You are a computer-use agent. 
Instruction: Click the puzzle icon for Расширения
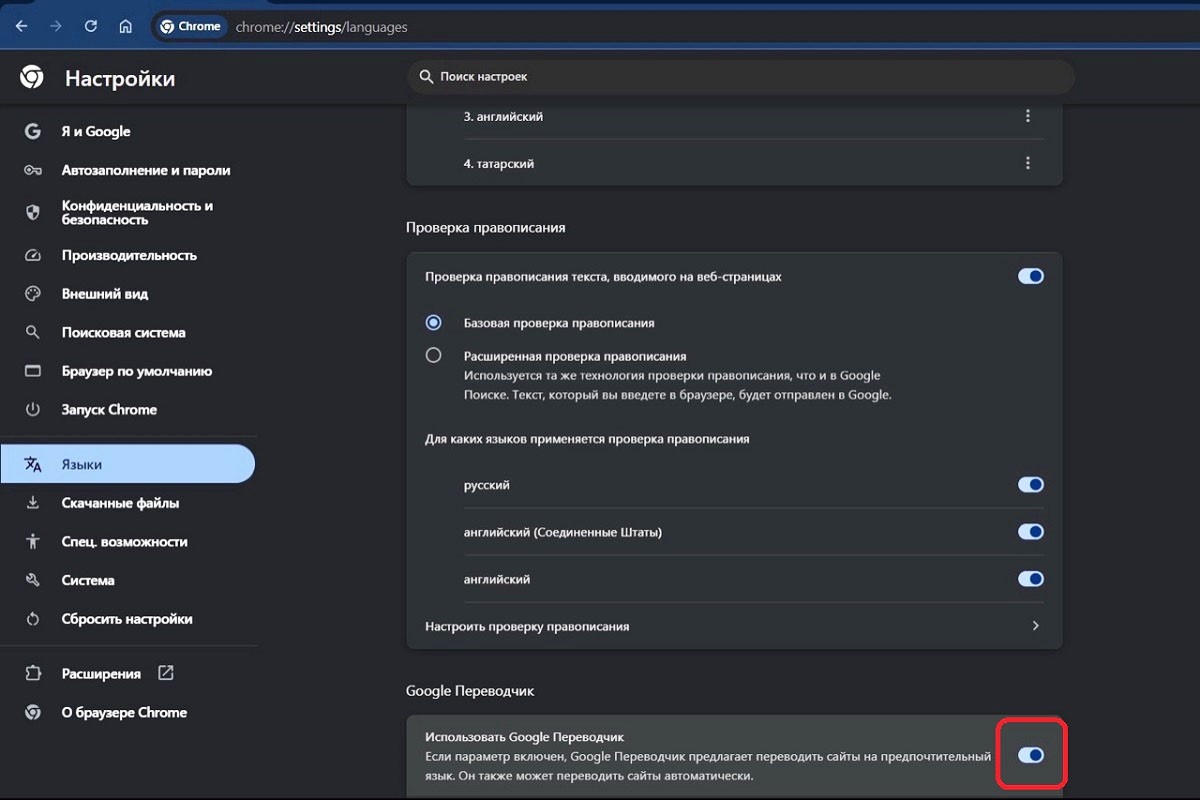[x=33, y=674]
